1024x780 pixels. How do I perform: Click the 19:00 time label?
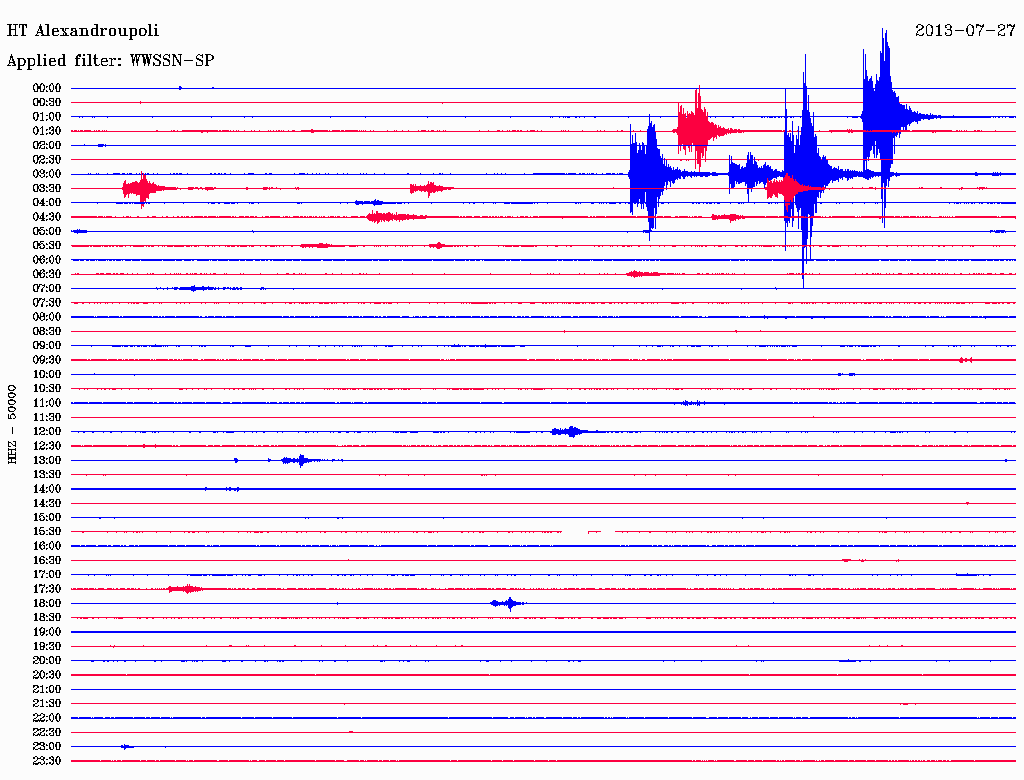tap(47, 632)
